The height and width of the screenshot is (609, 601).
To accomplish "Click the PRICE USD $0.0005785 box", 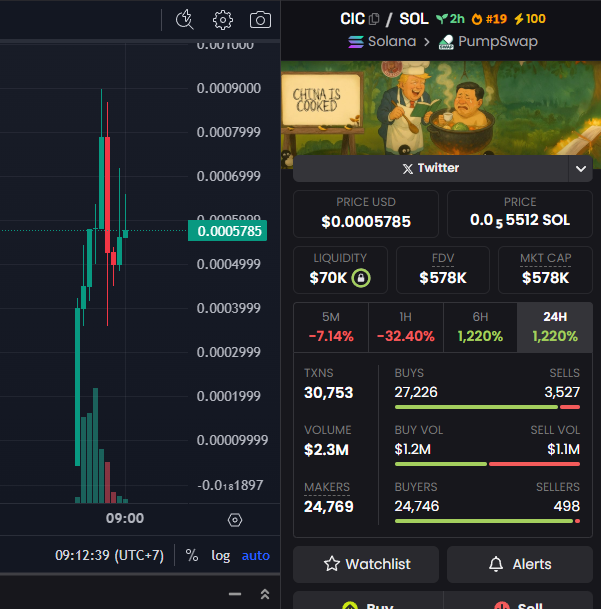I will 366,214.
